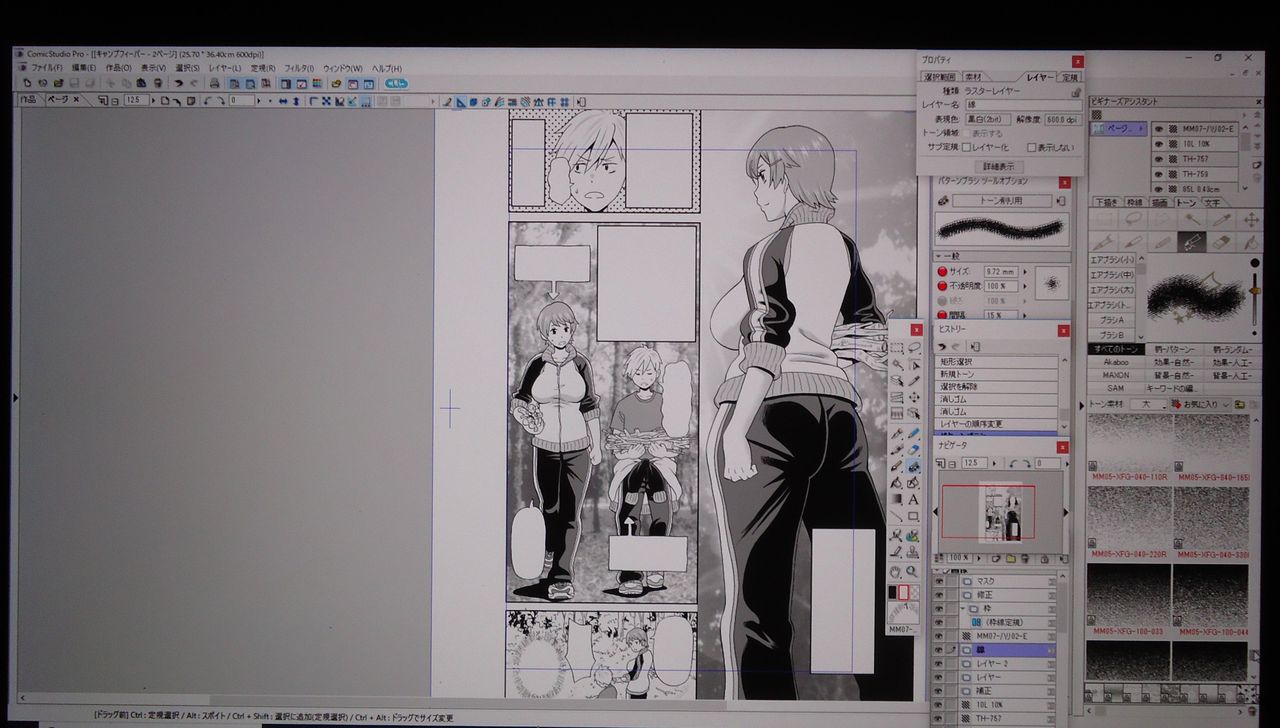Image resolution: width=1280 pixels, height=728 pixels.
Task: Hide the 線 layer
Action: tap(938, 649)
